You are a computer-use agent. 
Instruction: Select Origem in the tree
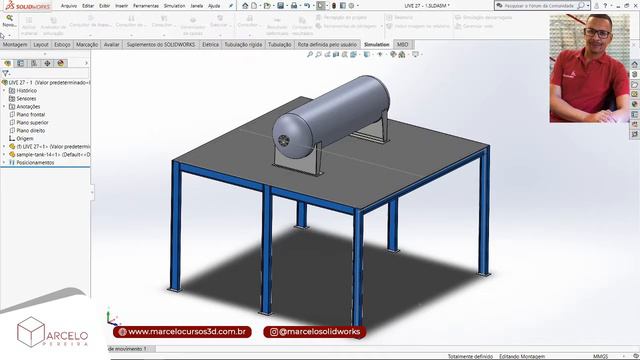tap(24, 138)
